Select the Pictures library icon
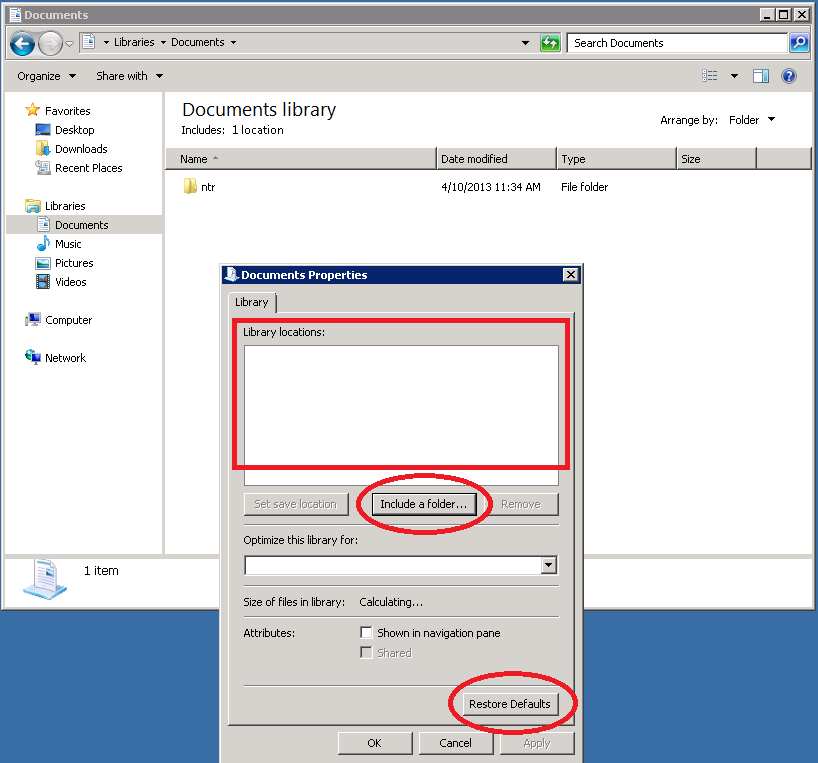The height and width of the screenshot is (763, 818). tap(43, 263)
